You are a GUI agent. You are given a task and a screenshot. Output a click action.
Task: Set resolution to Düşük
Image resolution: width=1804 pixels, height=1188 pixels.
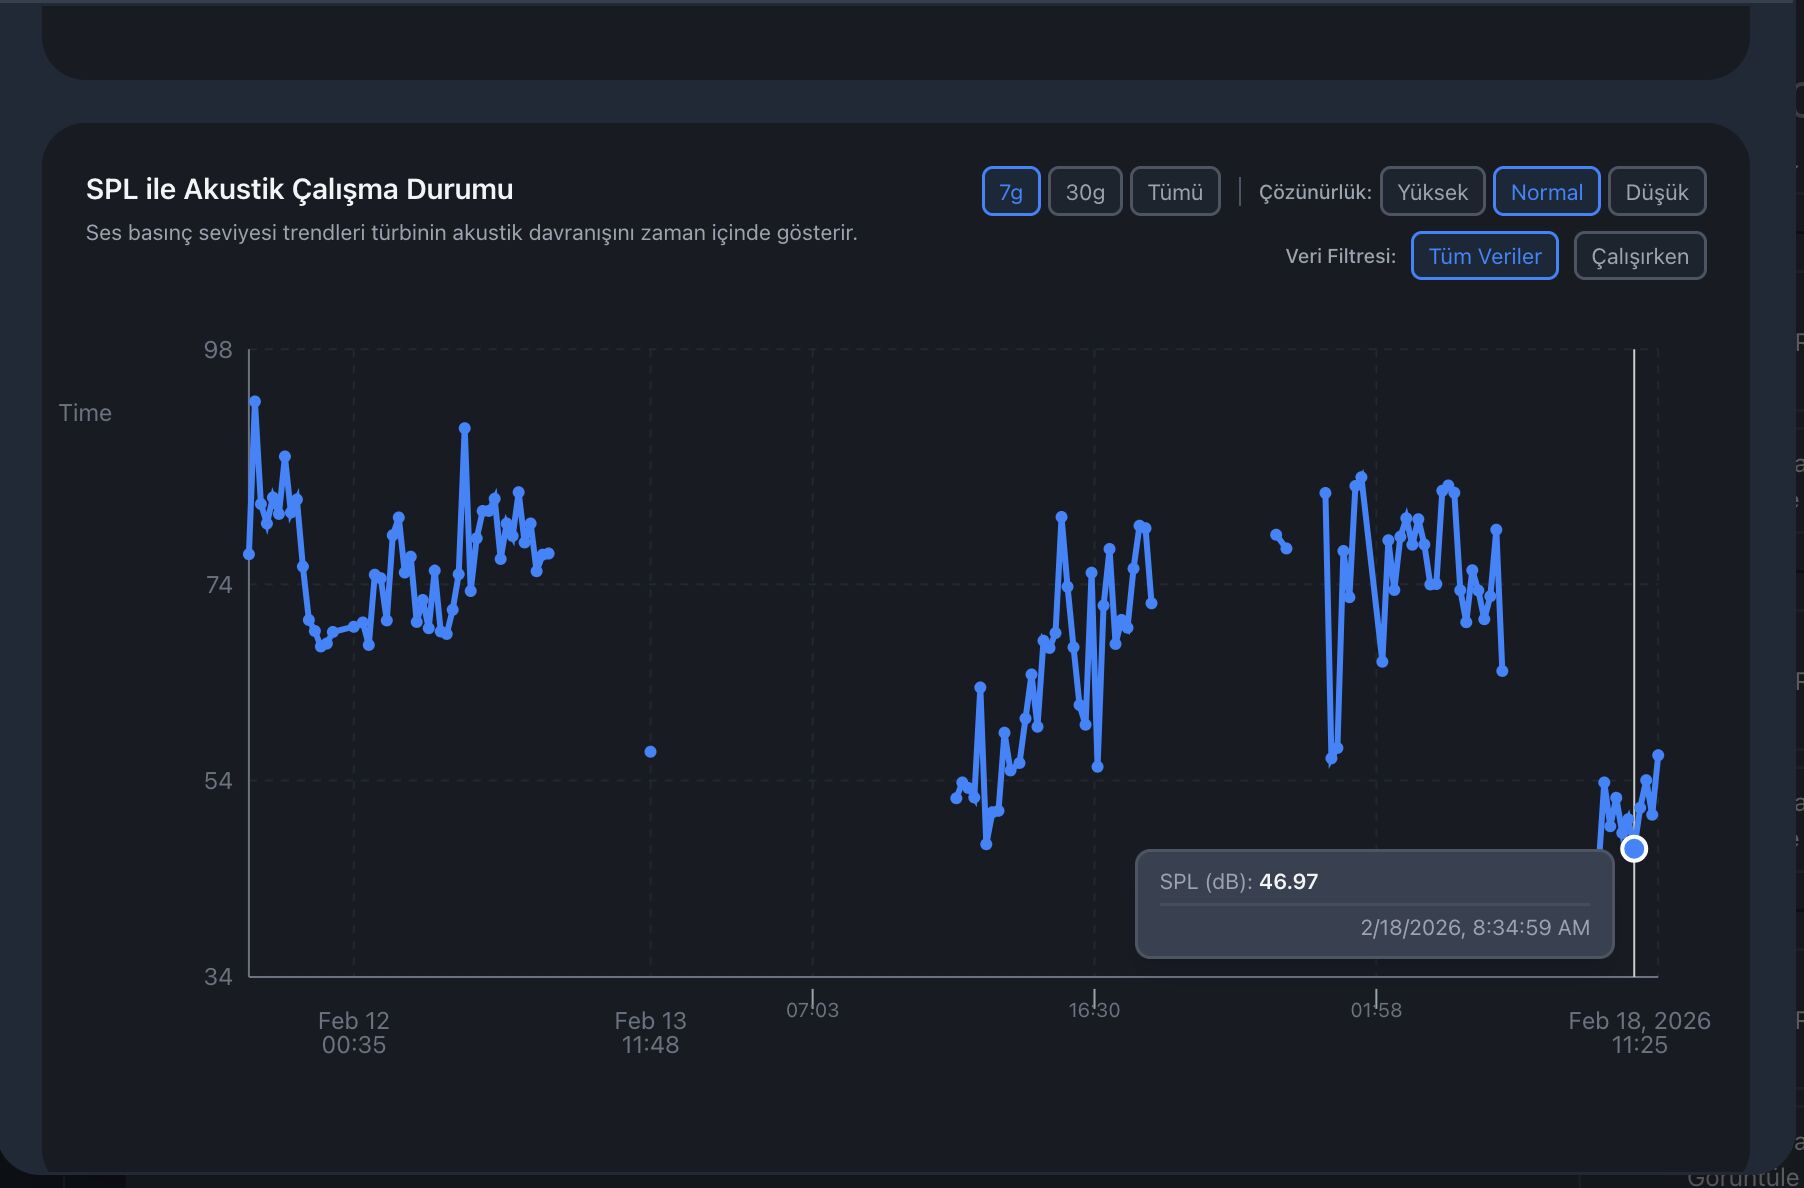[1657, 191]
